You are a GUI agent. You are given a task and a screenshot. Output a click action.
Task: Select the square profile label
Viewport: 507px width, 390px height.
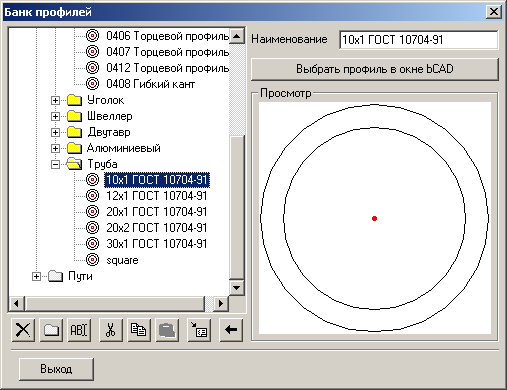pyautogui.click(x=122, y=260)
